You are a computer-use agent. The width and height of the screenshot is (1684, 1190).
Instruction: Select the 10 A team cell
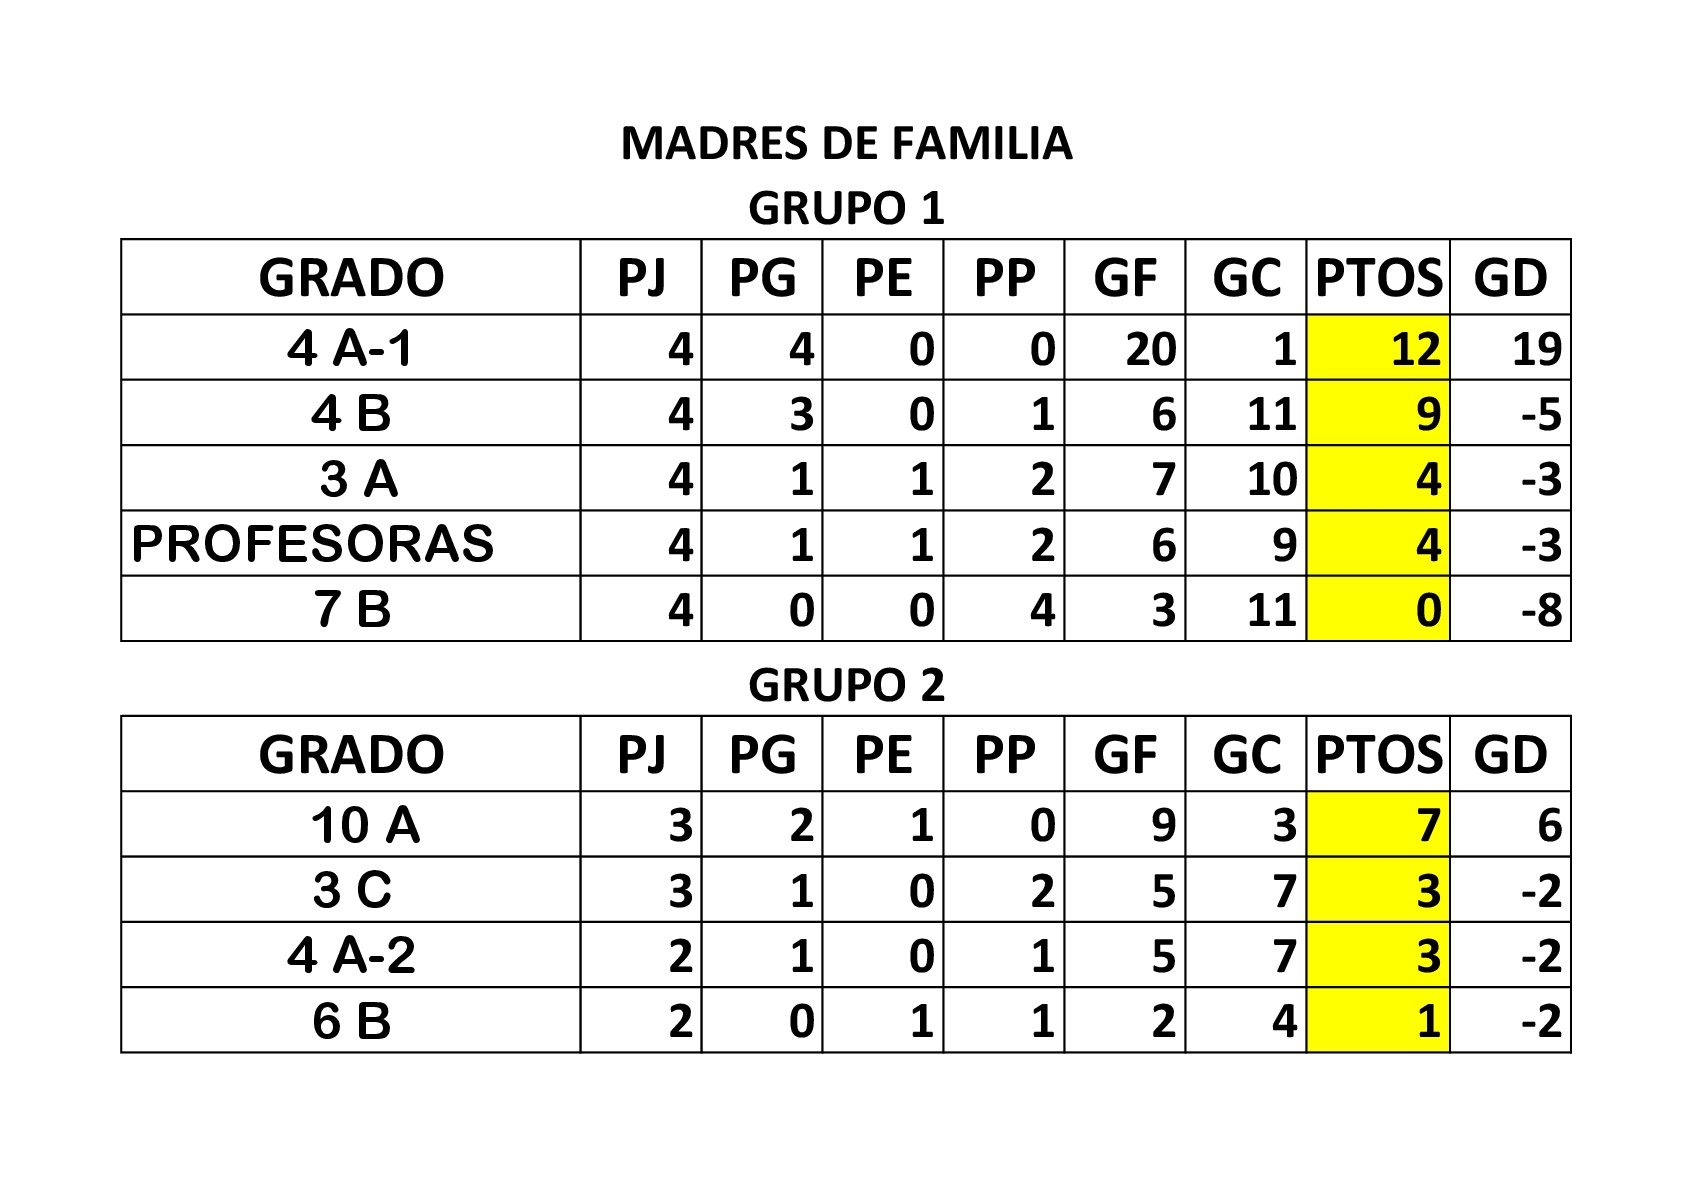pos(351,825)
